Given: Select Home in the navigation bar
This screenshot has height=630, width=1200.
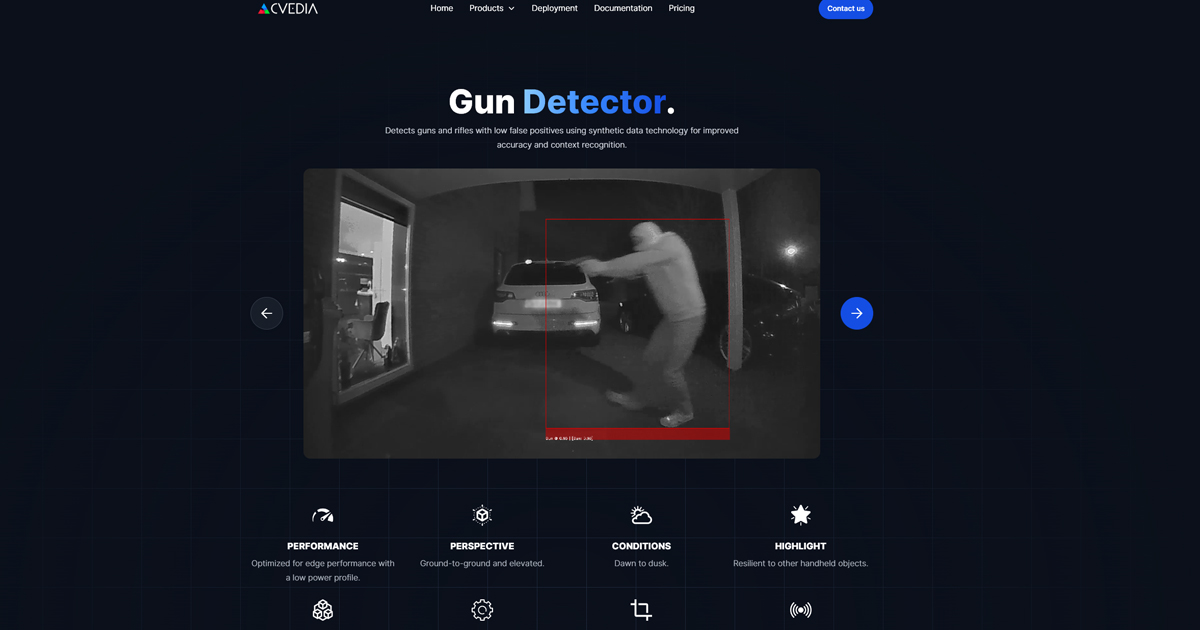Looking at the screenshot, I should click(x=441, y=8).
